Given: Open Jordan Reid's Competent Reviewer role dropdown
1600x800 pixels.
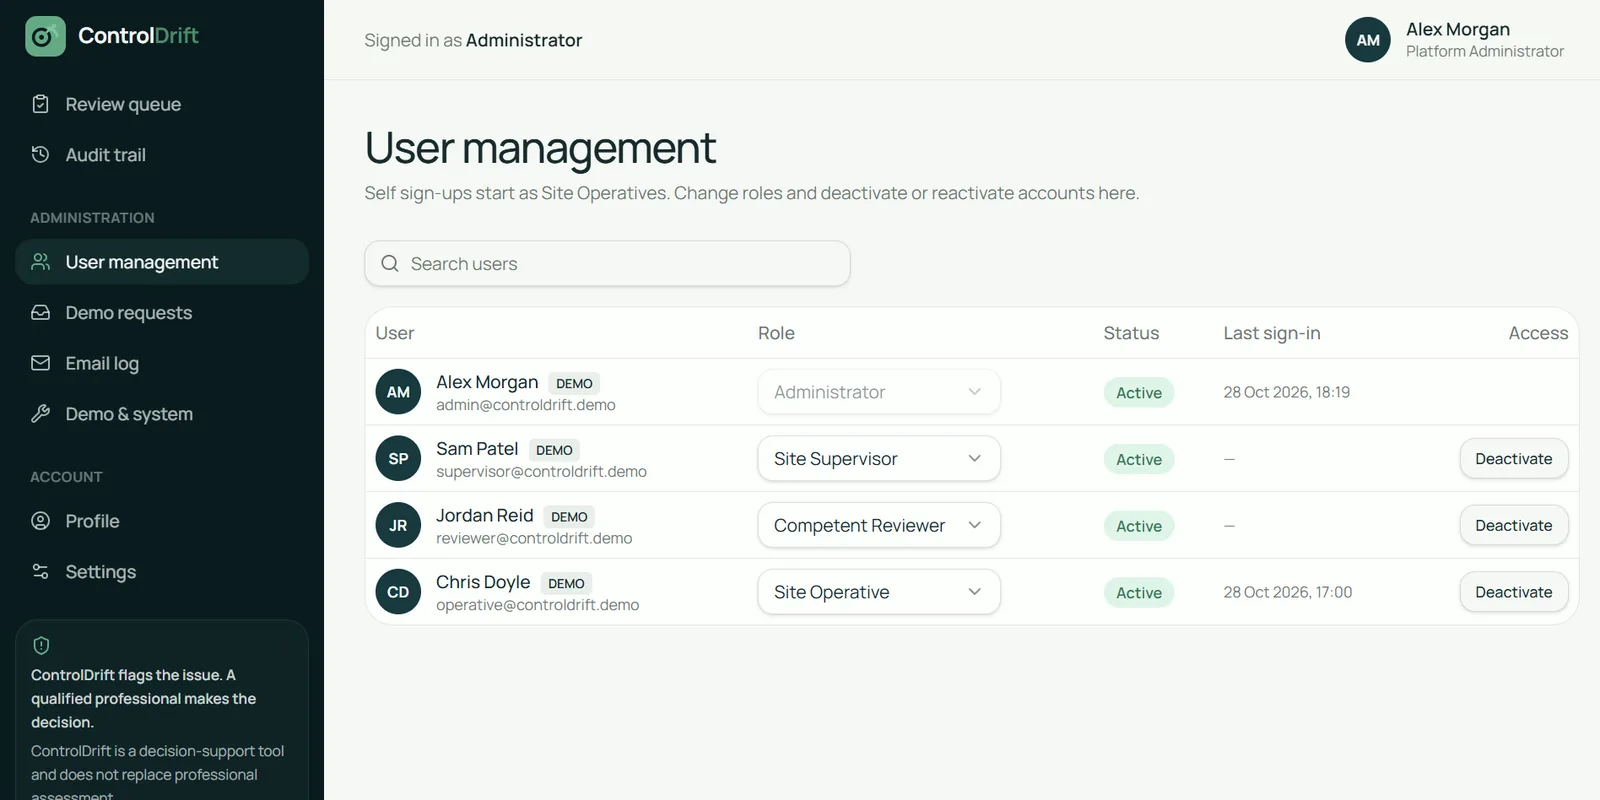Looking at the screenshot, I should pyautogui.click(x=879, y=525).
